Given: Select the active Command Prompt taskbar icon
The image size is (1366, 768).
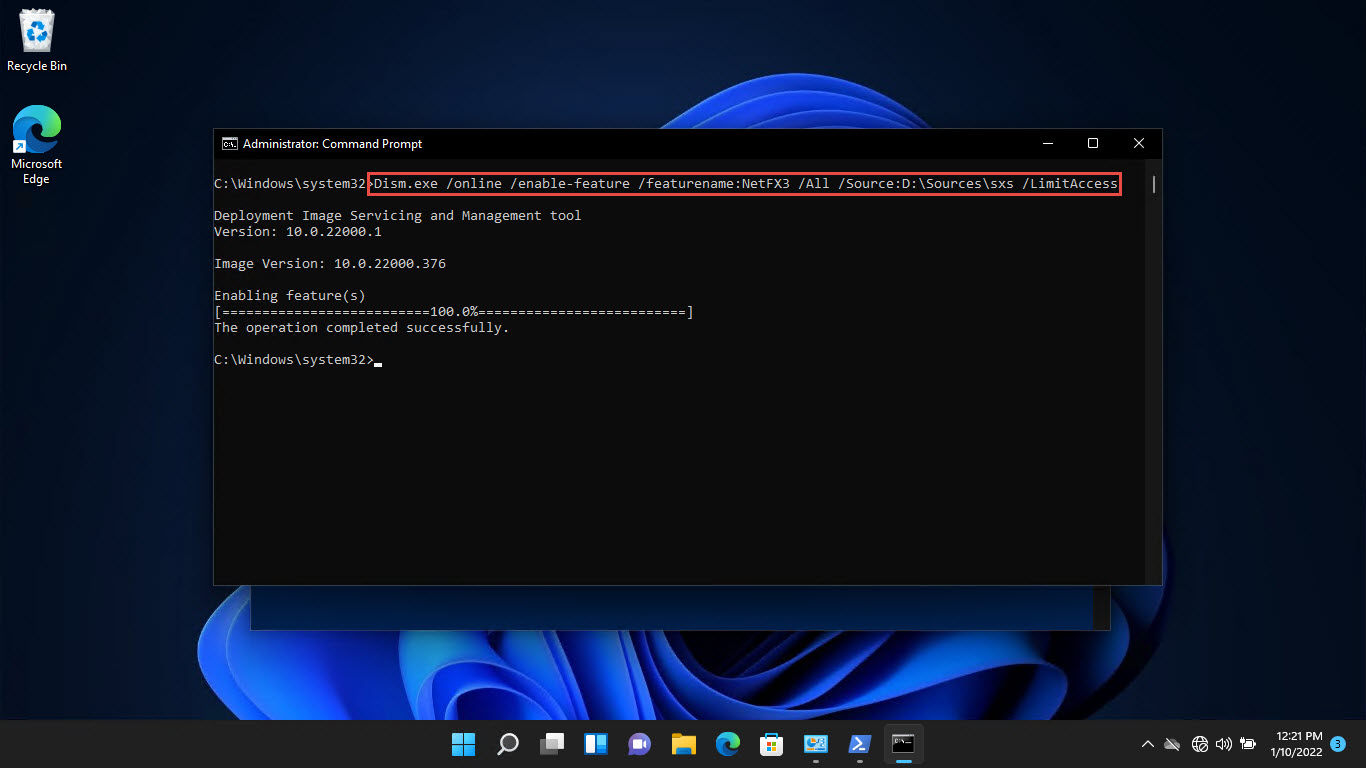Looking at the screenshot, I should pyautogui.click(x=903, y=744).
